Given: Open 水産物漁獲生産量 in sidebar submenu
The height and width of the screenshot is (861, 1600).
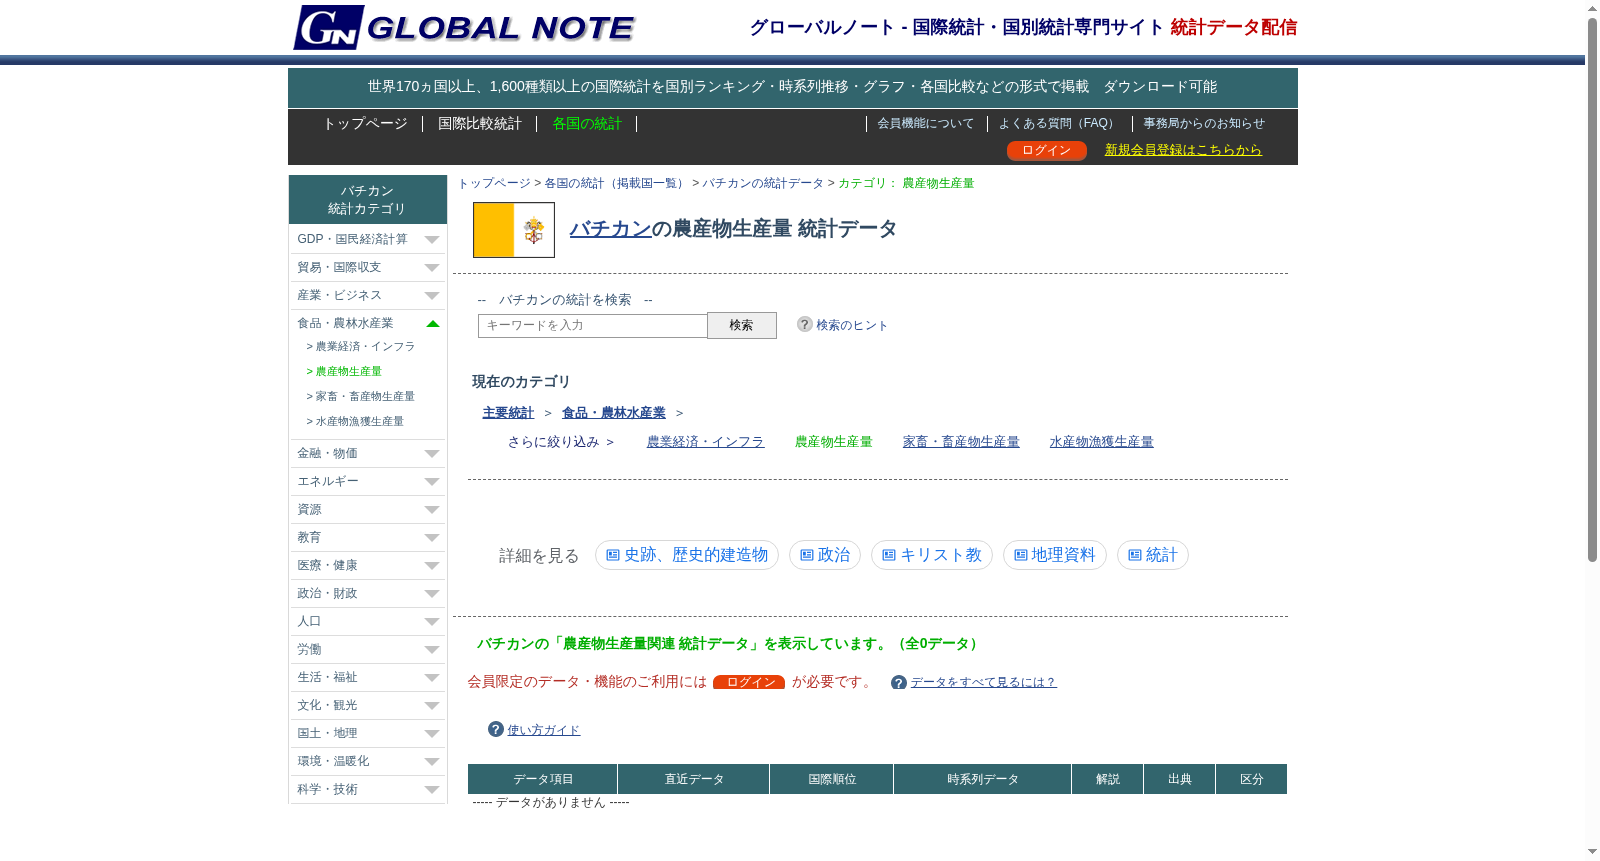Looking at the screenshot, I should tap(355, 421).
